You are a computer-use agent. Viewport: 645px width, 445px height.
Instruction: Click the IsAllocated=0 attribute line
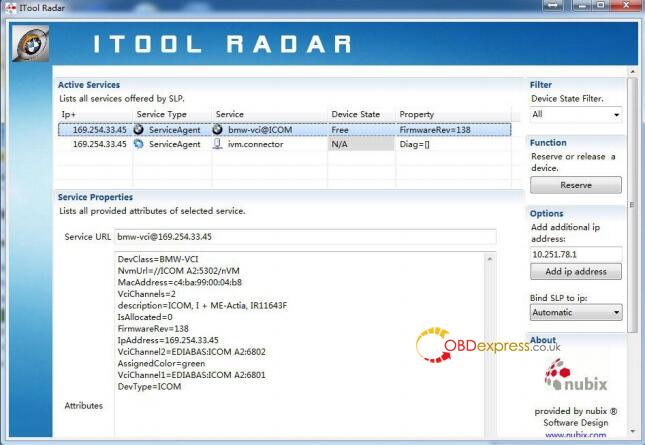(145, 317)
